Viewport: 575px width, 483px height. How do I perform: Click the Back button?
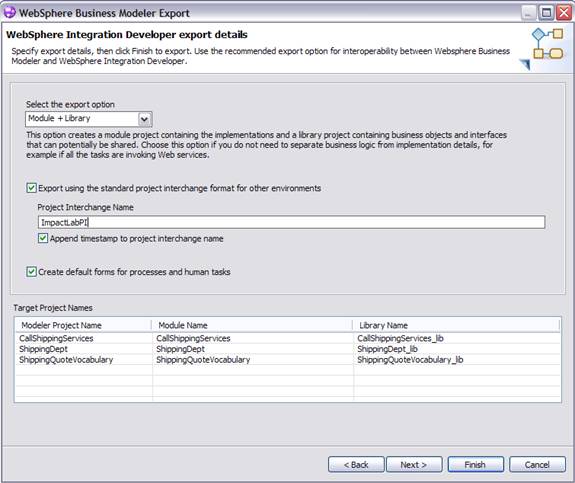coord(356,465)
